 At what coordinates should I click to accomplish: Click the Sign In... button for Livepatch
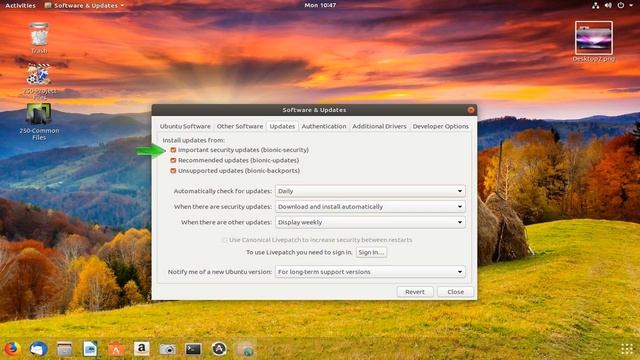(371, 252)
